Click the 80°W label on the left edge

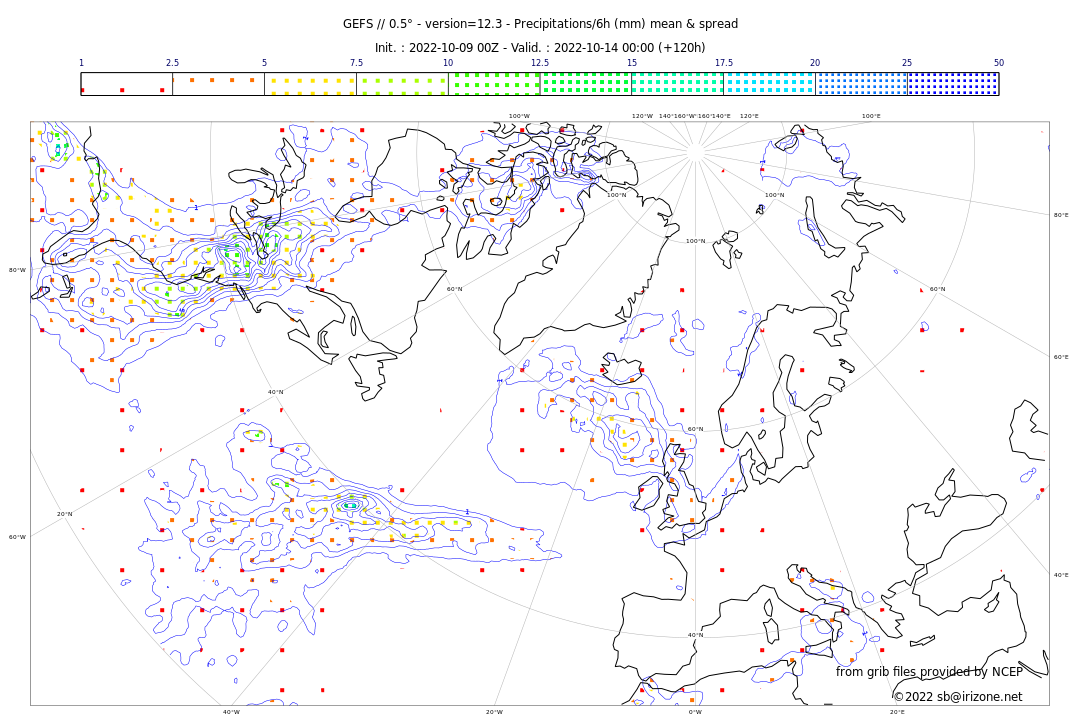tap(17, 270)
